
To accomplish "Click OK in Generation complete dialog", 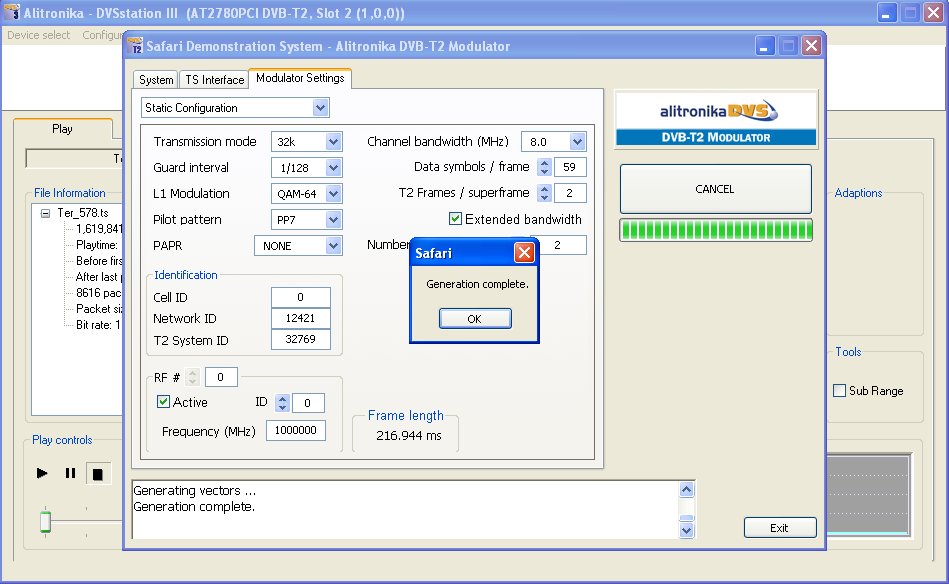I will [x=475, y=318].
